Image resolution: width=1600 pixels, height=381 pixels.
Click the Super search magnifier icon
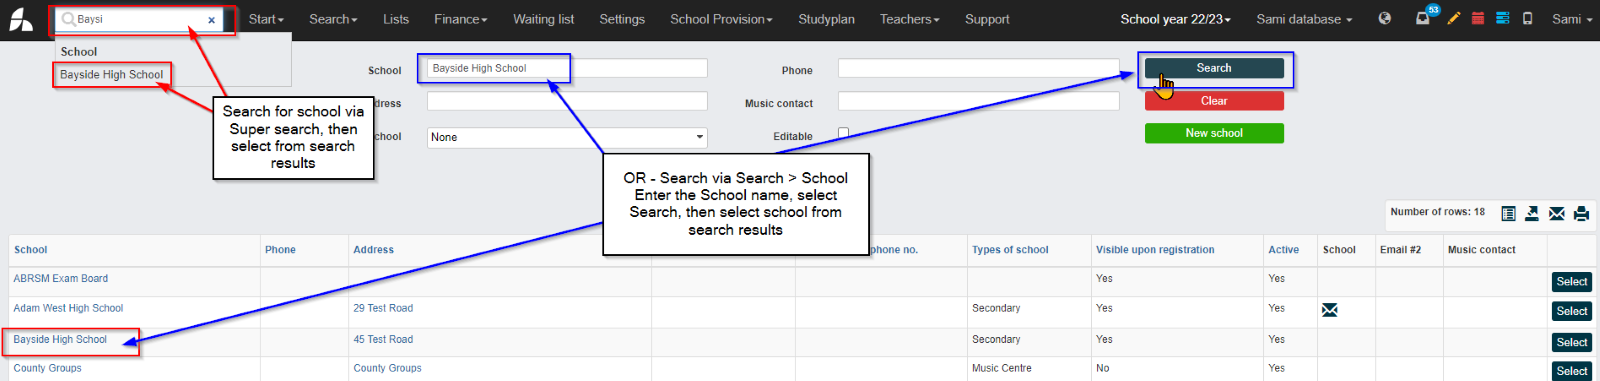click(x=68, y=19)
